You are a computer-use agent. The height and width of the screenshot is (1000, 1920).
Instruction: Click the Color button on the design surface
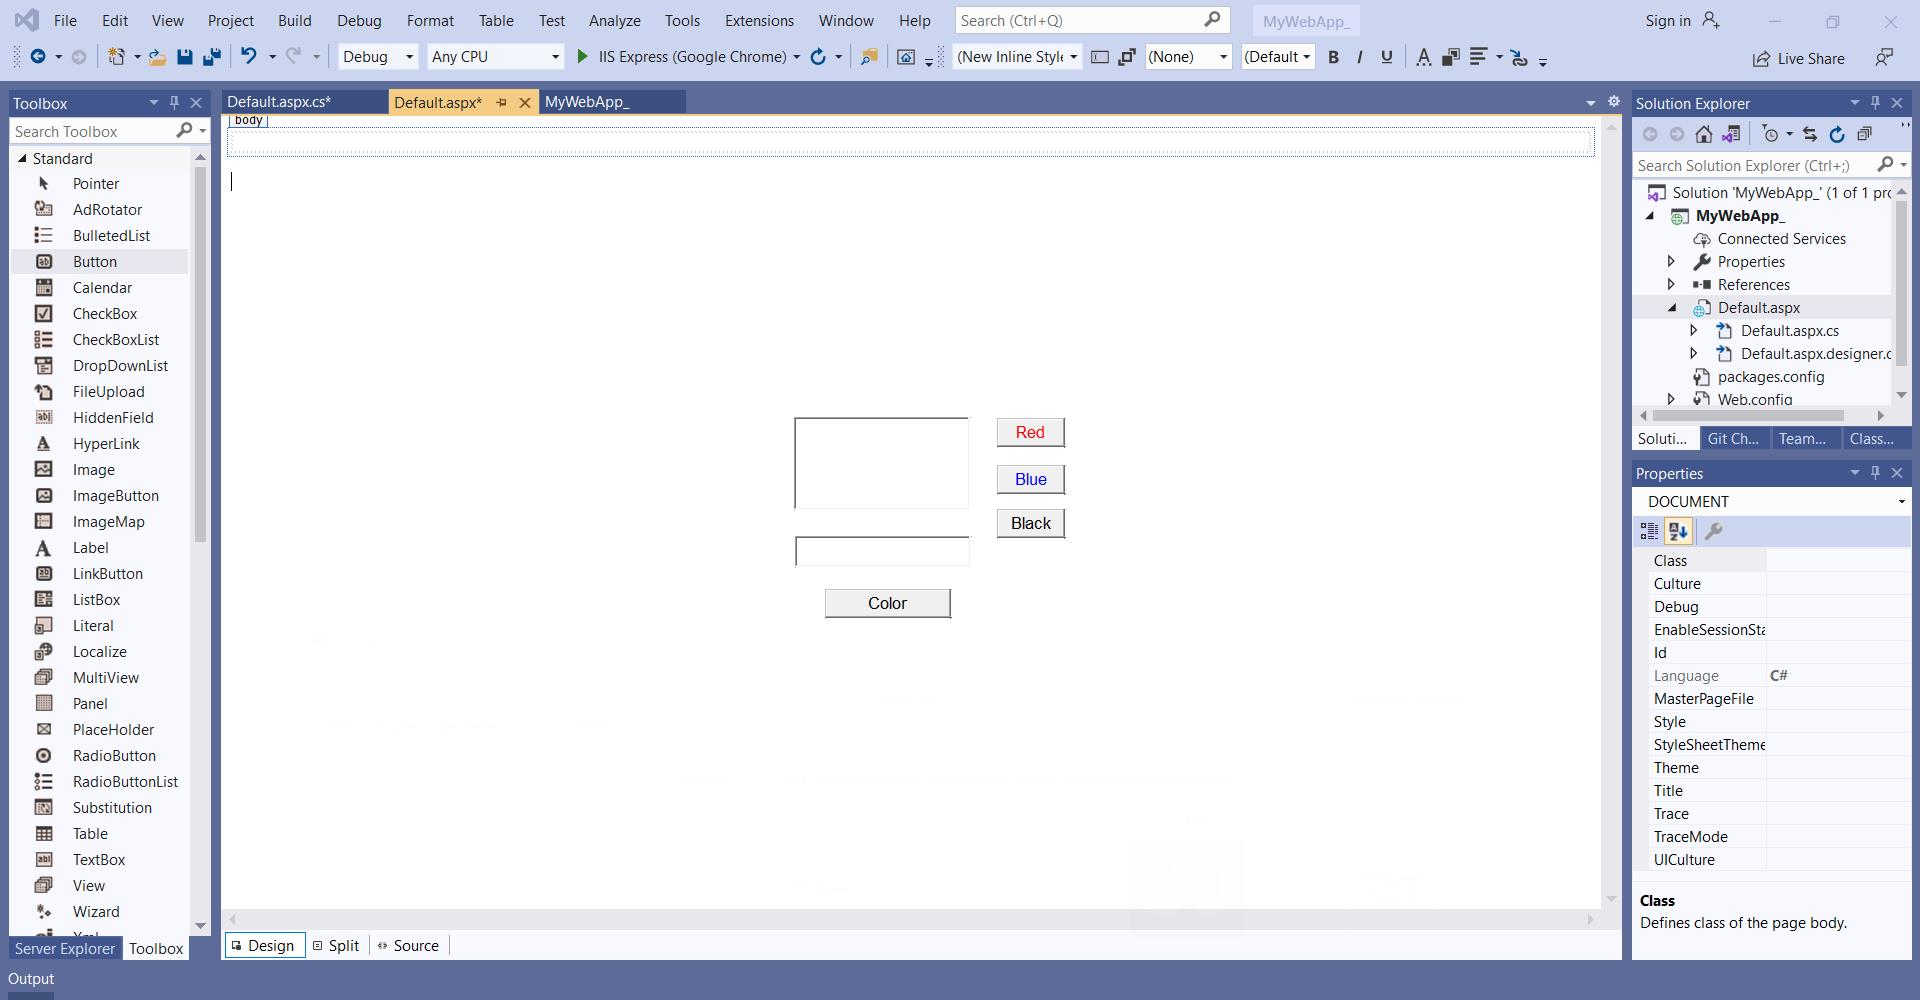pos(887,603)
